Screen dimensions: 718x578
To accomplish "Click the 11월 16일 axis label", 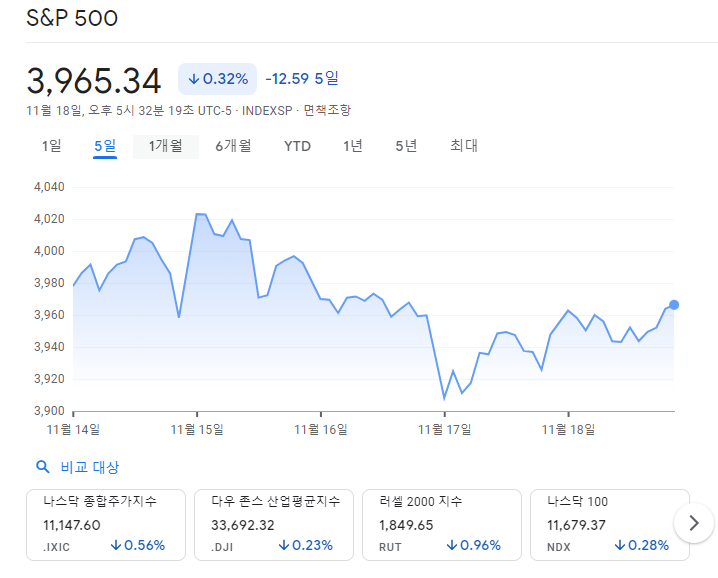I will (321, 430).
